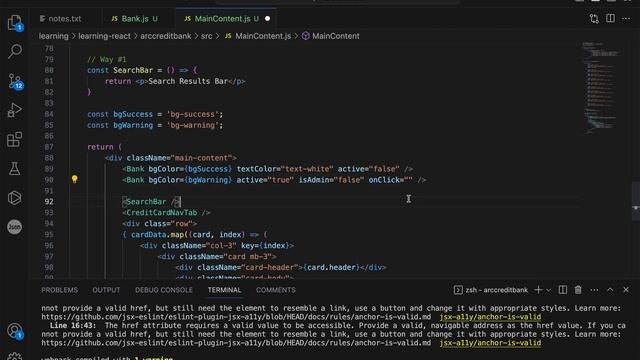Click 'textColor' attribute on line 89
Image resolution: width=640 pixels, height=360 pixels.
tap(256, 169)
